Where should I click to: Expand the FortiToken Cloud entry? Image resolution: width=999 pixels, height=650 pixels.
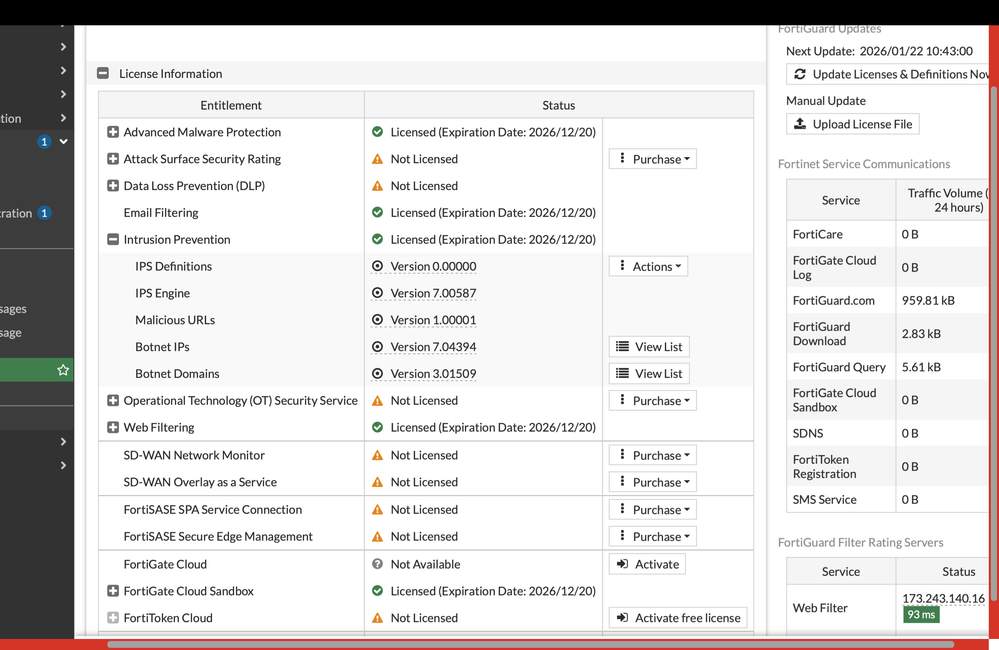pyautogui.click(x=113, y=618)
